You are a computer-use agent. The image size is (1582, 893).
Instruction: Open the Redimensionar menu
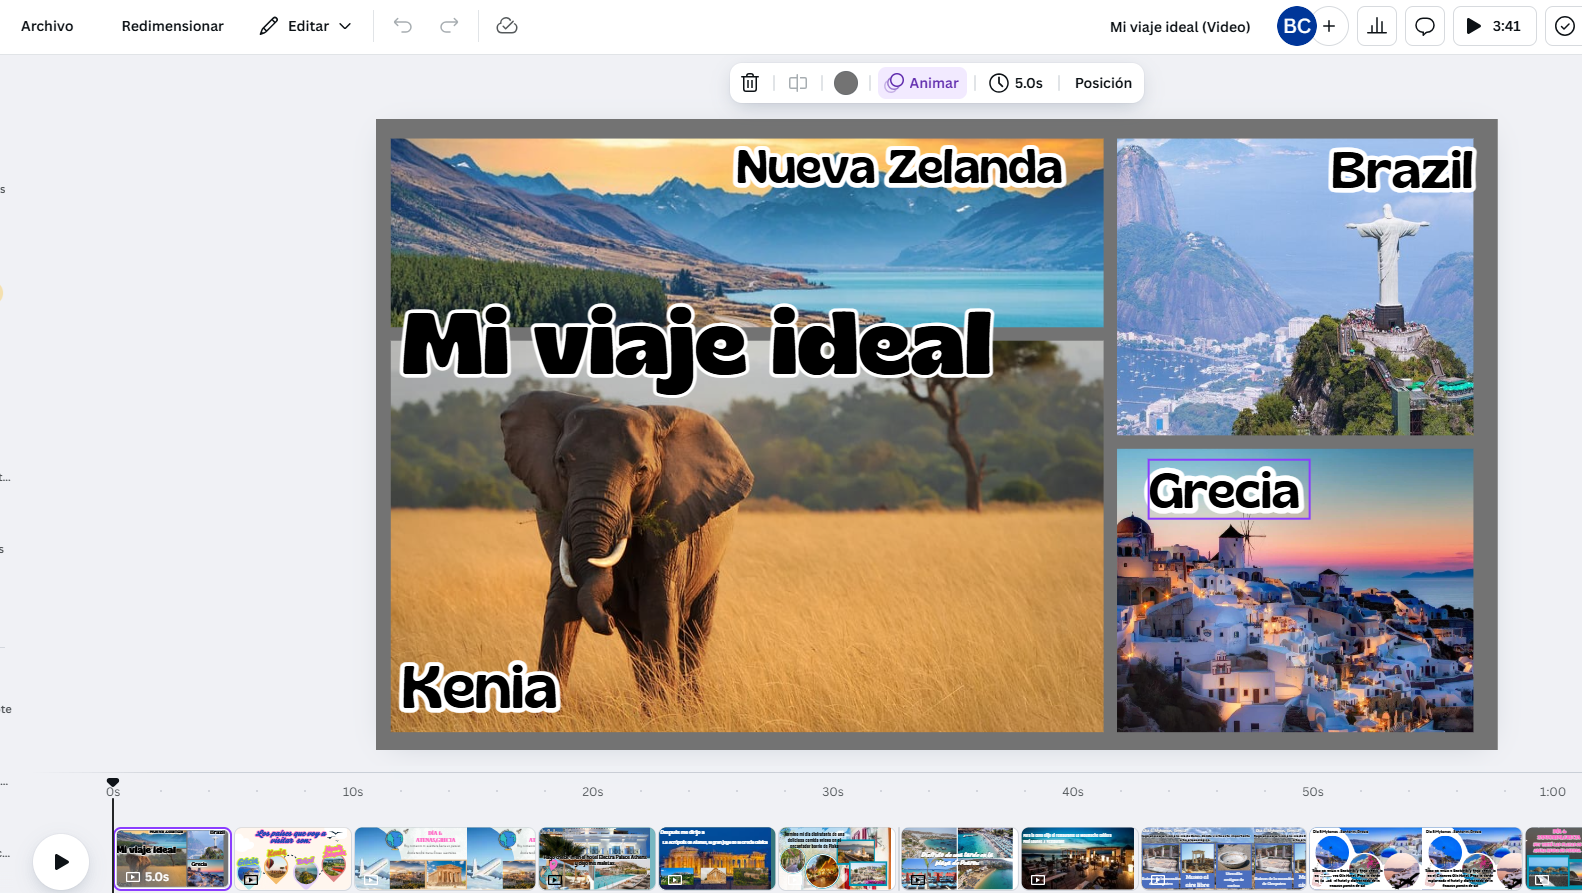(172, 26)
